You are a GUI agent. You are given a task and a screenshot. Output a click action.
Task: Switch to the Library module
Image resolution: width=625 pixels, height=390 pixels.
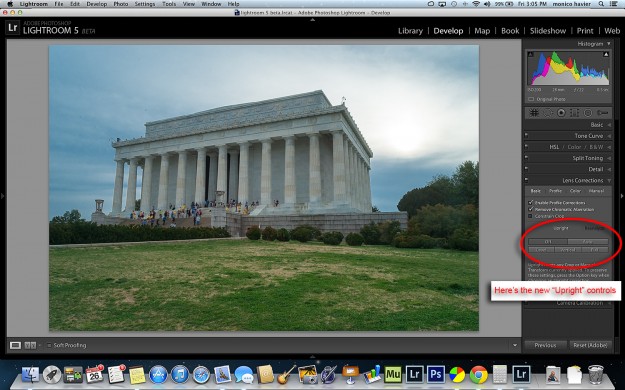tap(410, 31)
